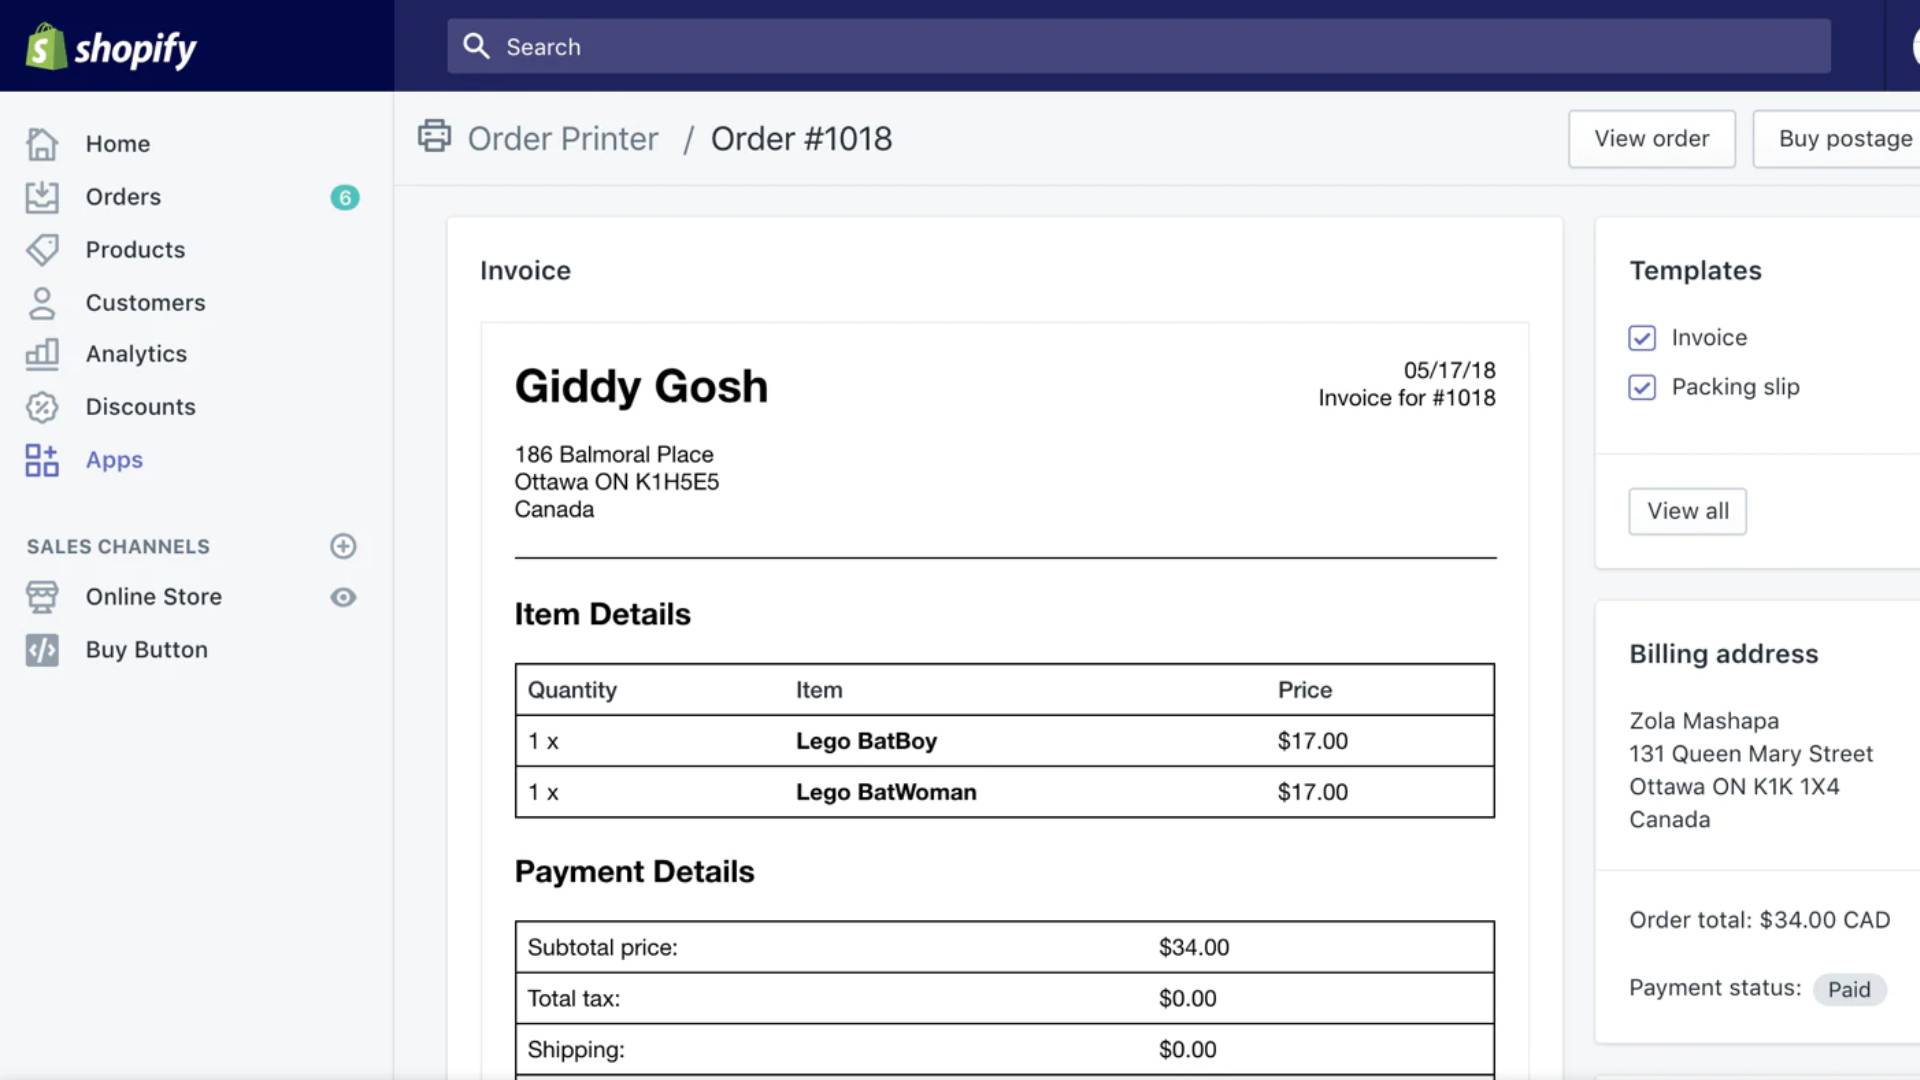
Task: Click the Billing address heading
Action: (x=1723, y=654)
